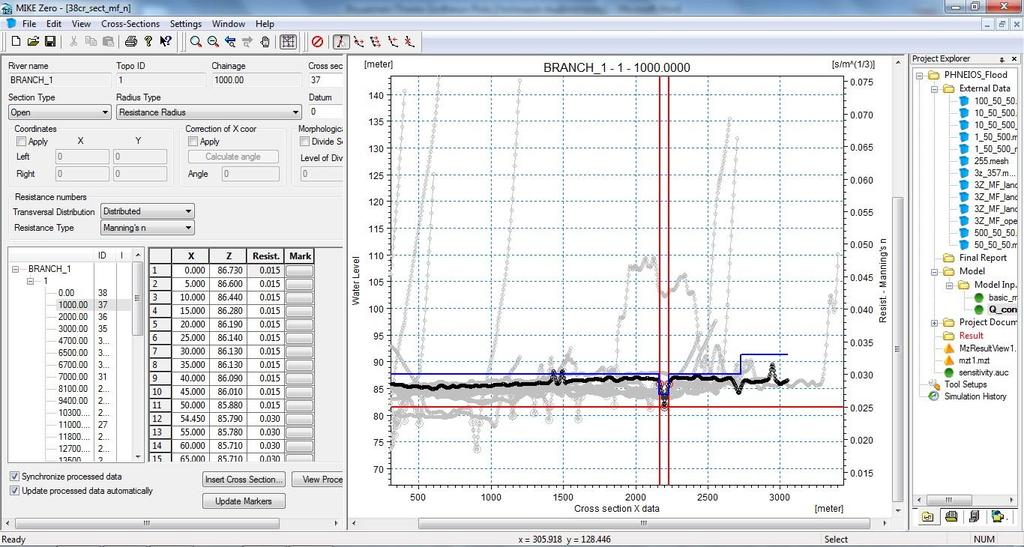Viewport: 1024px width, 547px height.
Task: Select the Zoom Out magnifier tool
Action: pos(213,42)
